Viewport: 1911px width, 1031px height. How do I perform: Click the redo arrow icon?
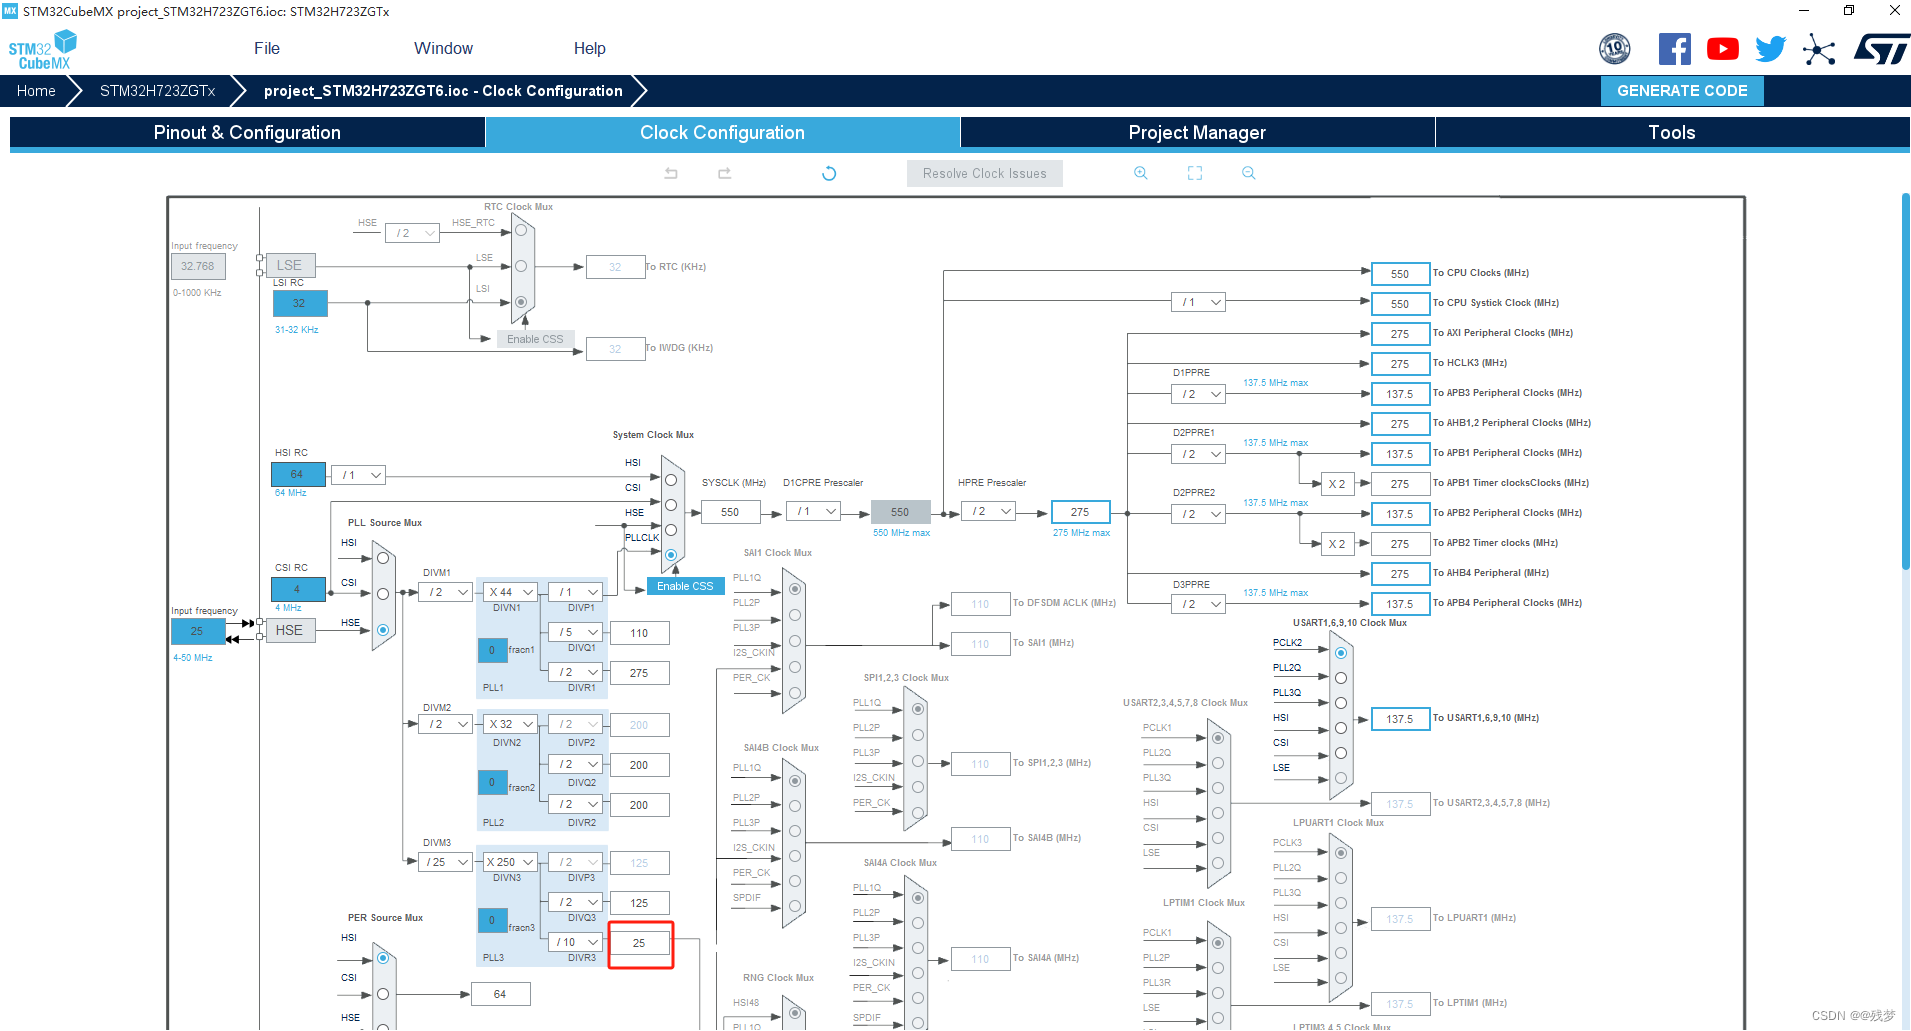click(x=725, y=173)
